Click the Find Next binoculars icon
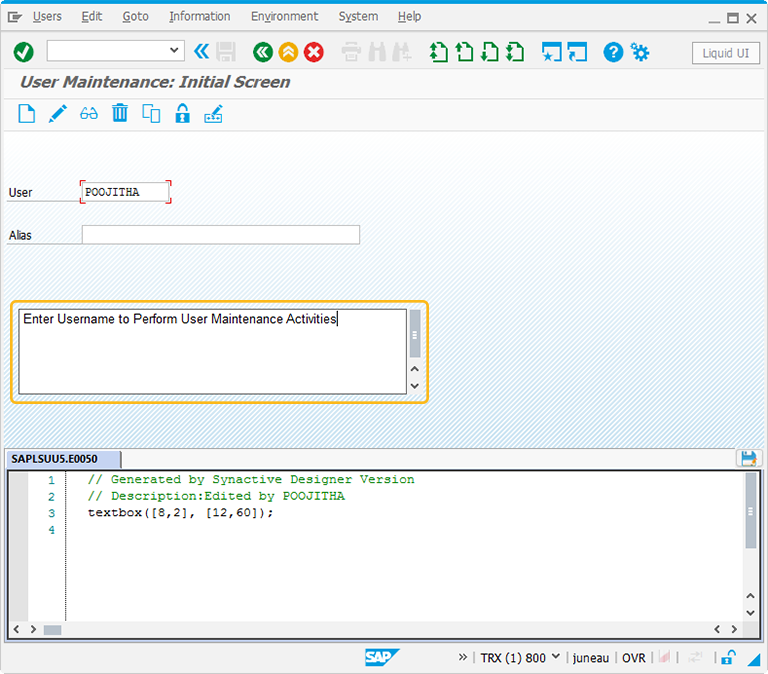The height and width of the screenshot is (674, 768). pos(402,52)
